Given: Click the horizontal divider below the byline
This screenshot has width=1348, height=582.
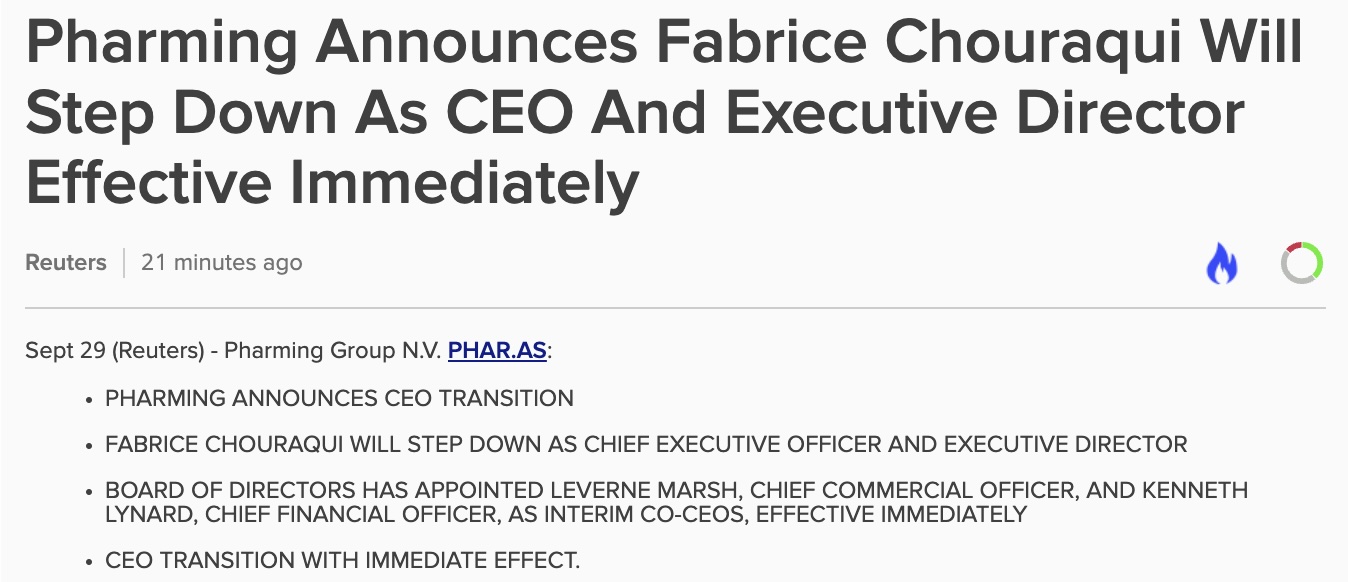Looking at the screenshot, I should [676, 309].
